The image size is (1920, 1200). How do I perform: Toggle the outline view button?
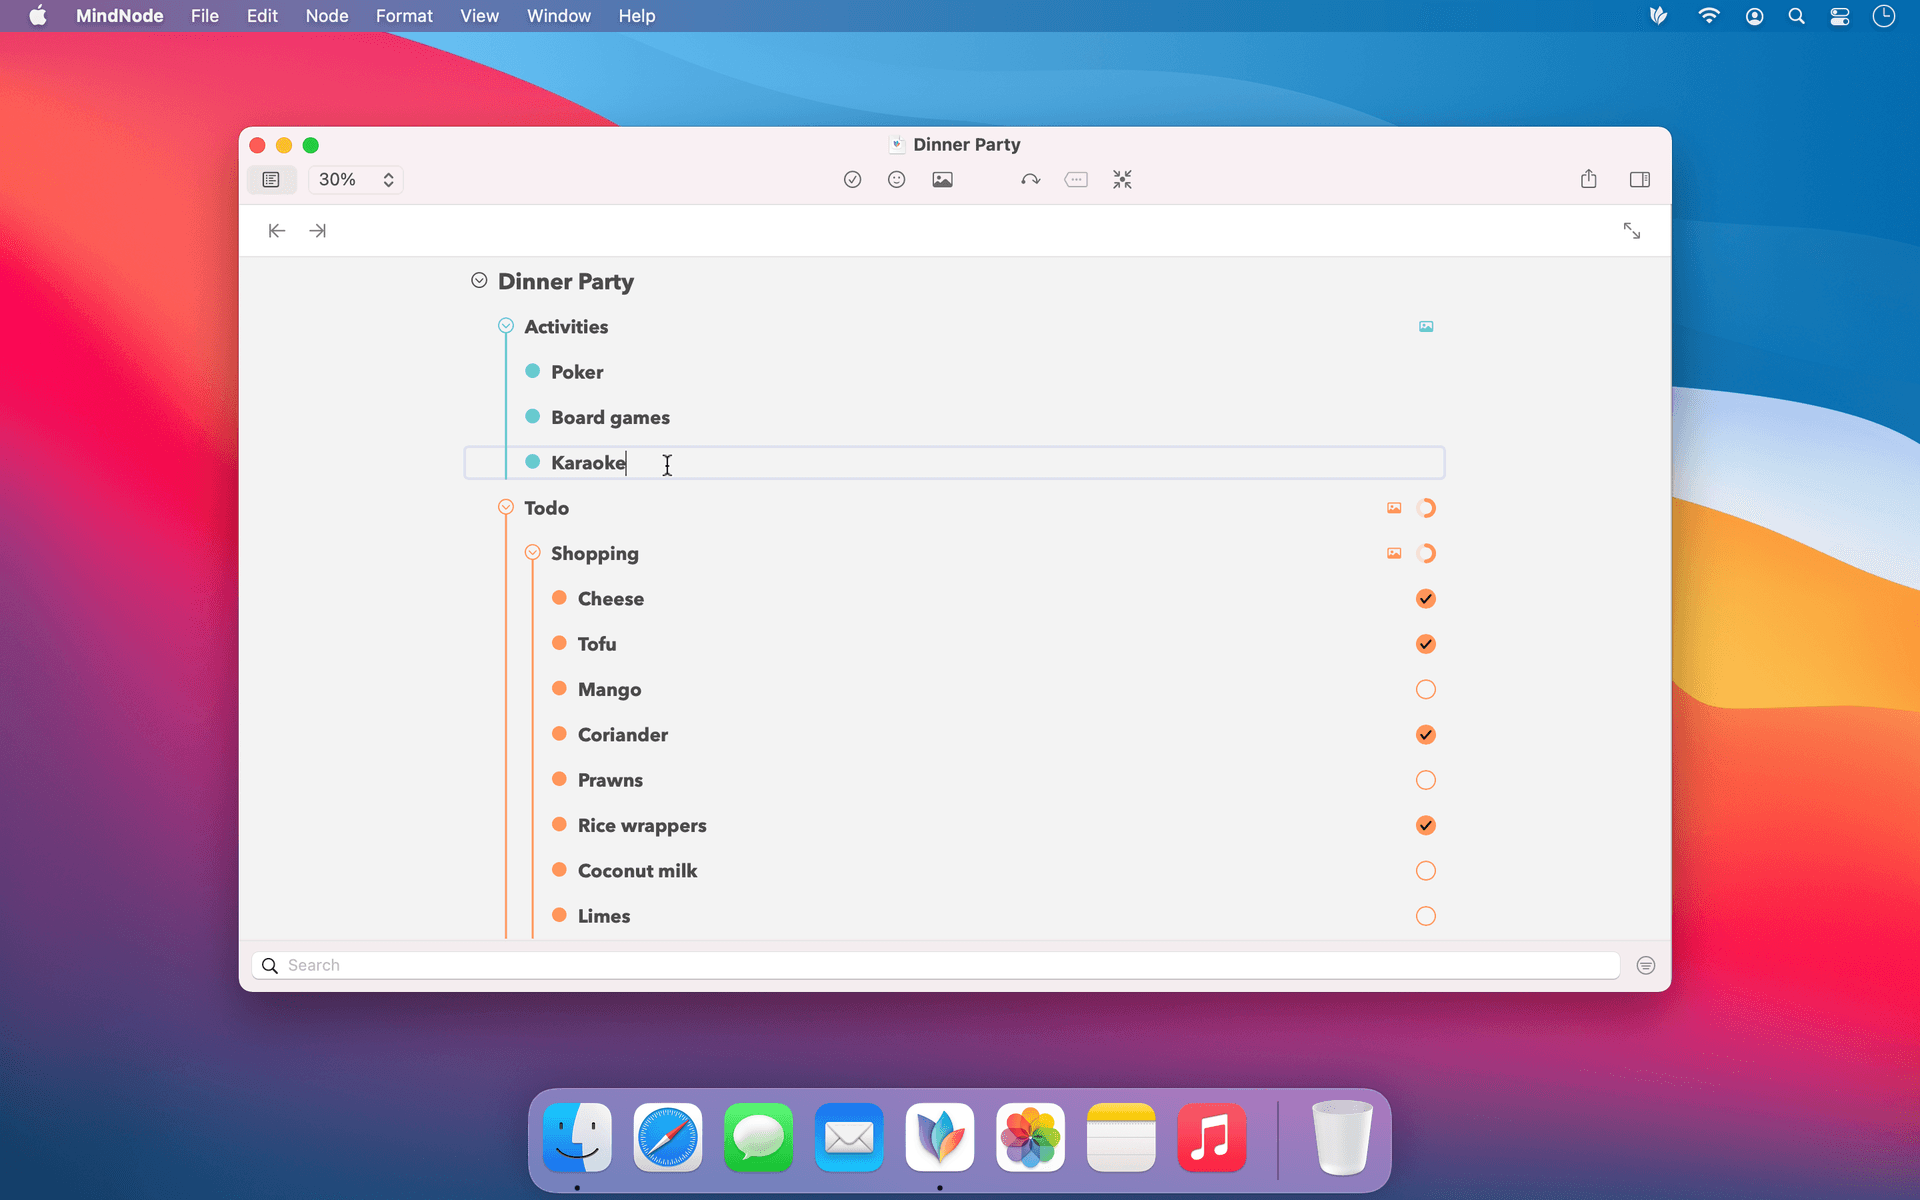click(x=271, y=179)
